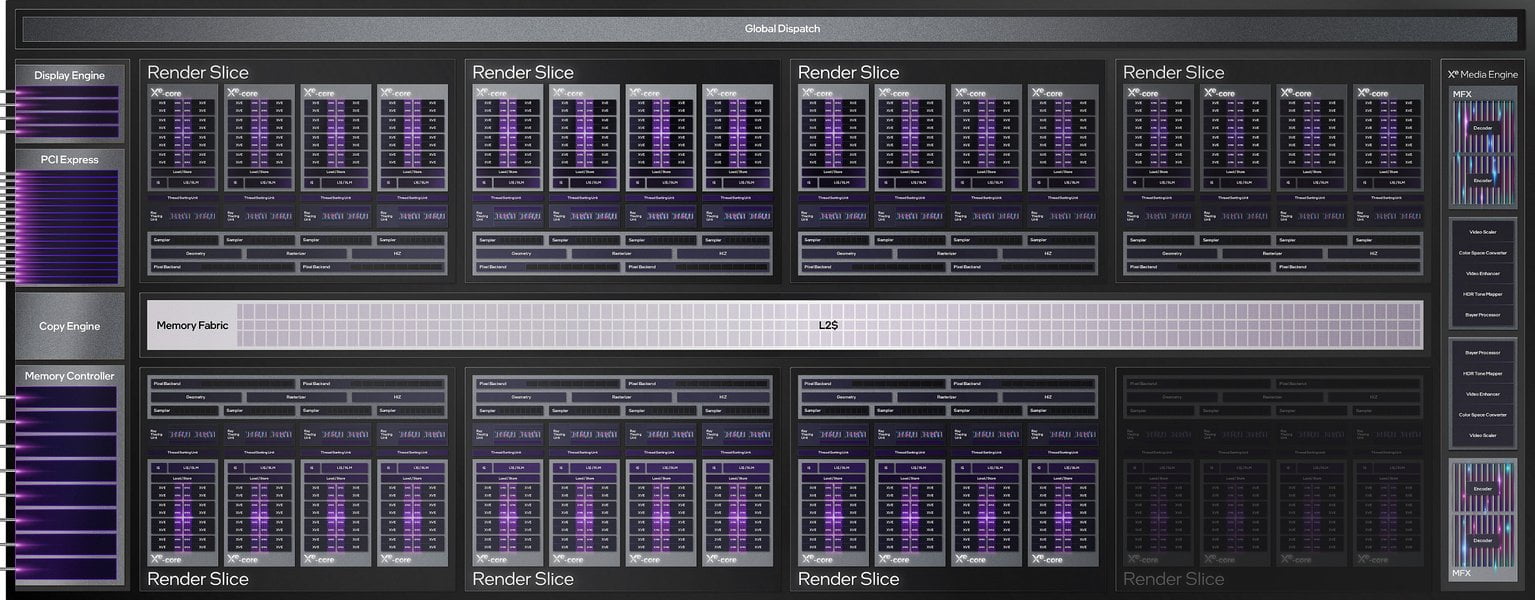This screenshot has height=600, width=1535.
Task: Select the dimmed disabled Render Slice label
Action: (x=1173, y=579)
